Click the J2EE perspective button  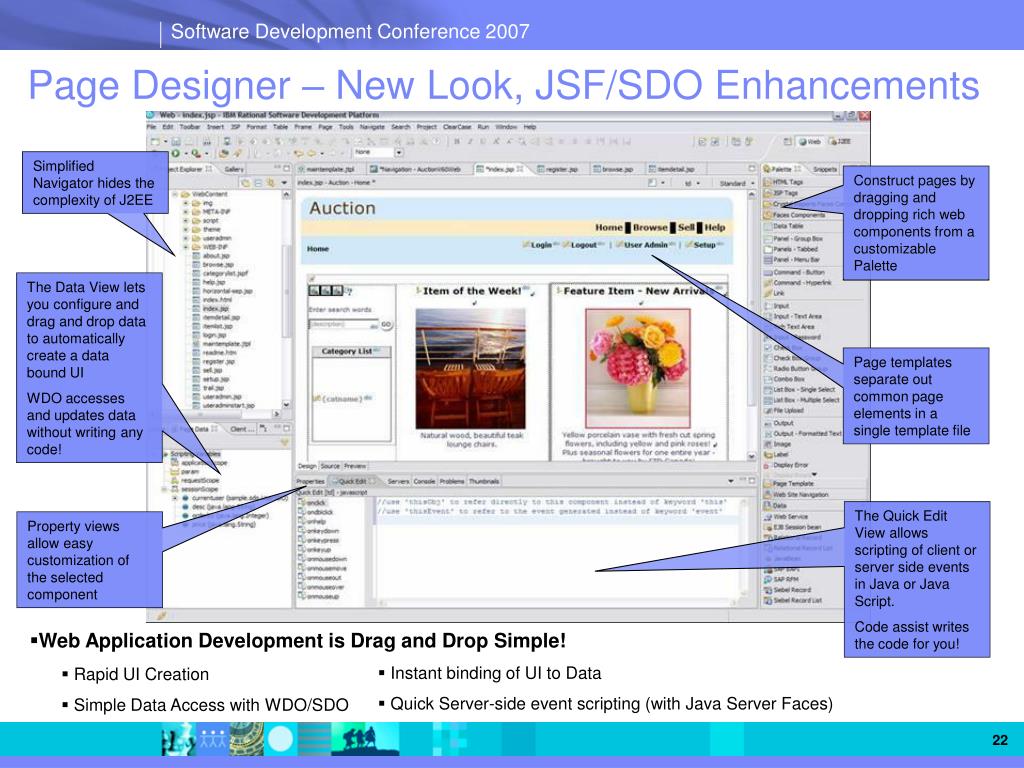point(840,141)
